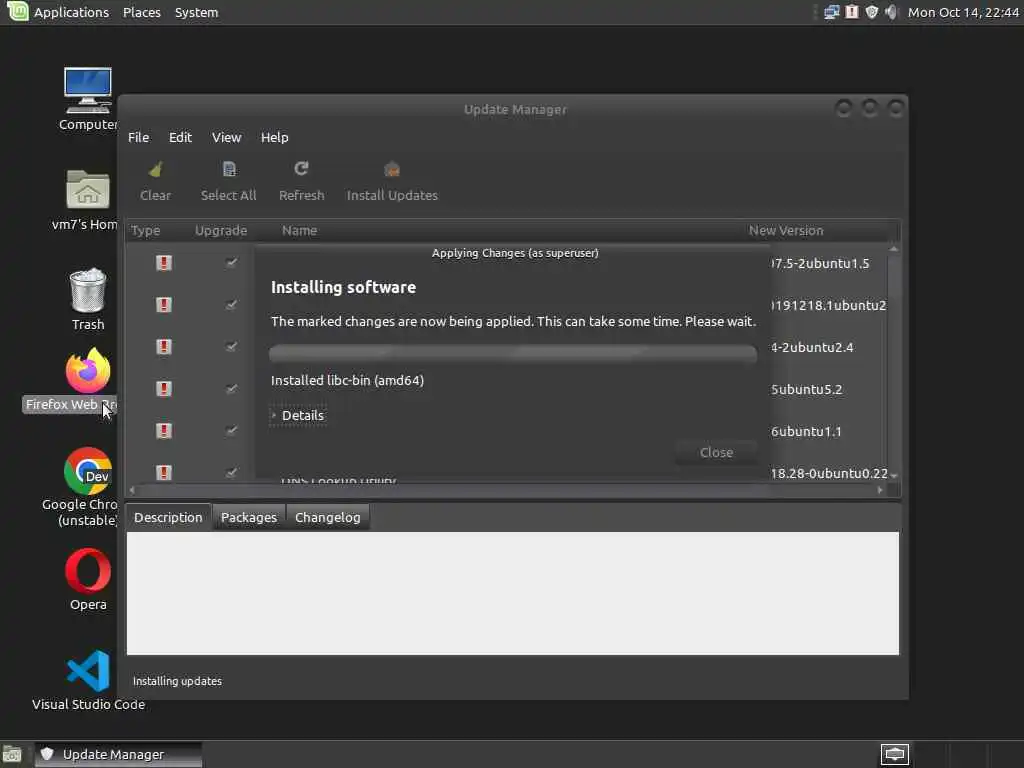
Task: Switch to the Changelog tab
Action: [x=328, y=517]
